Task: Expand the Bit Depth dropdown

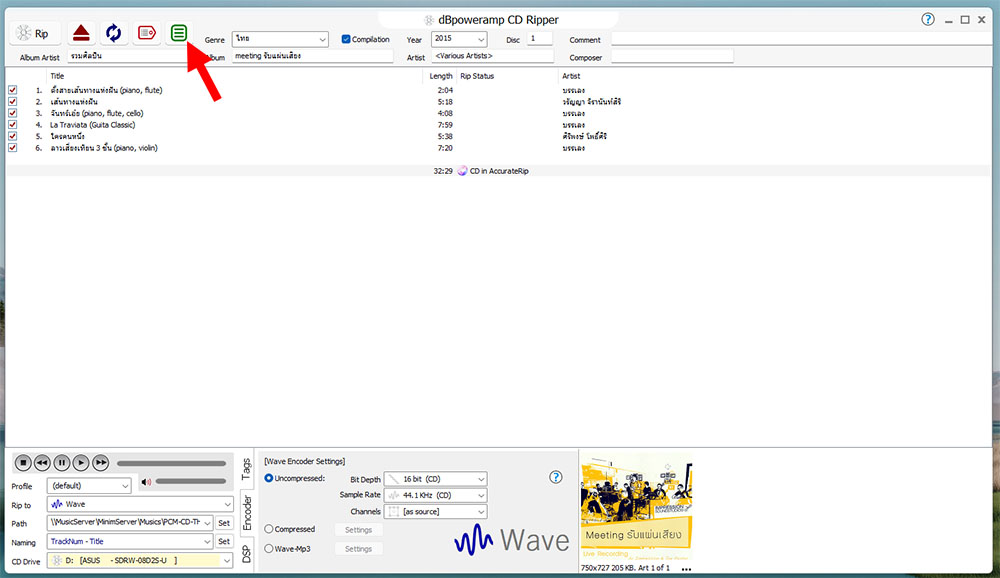Action: (436, 479)
